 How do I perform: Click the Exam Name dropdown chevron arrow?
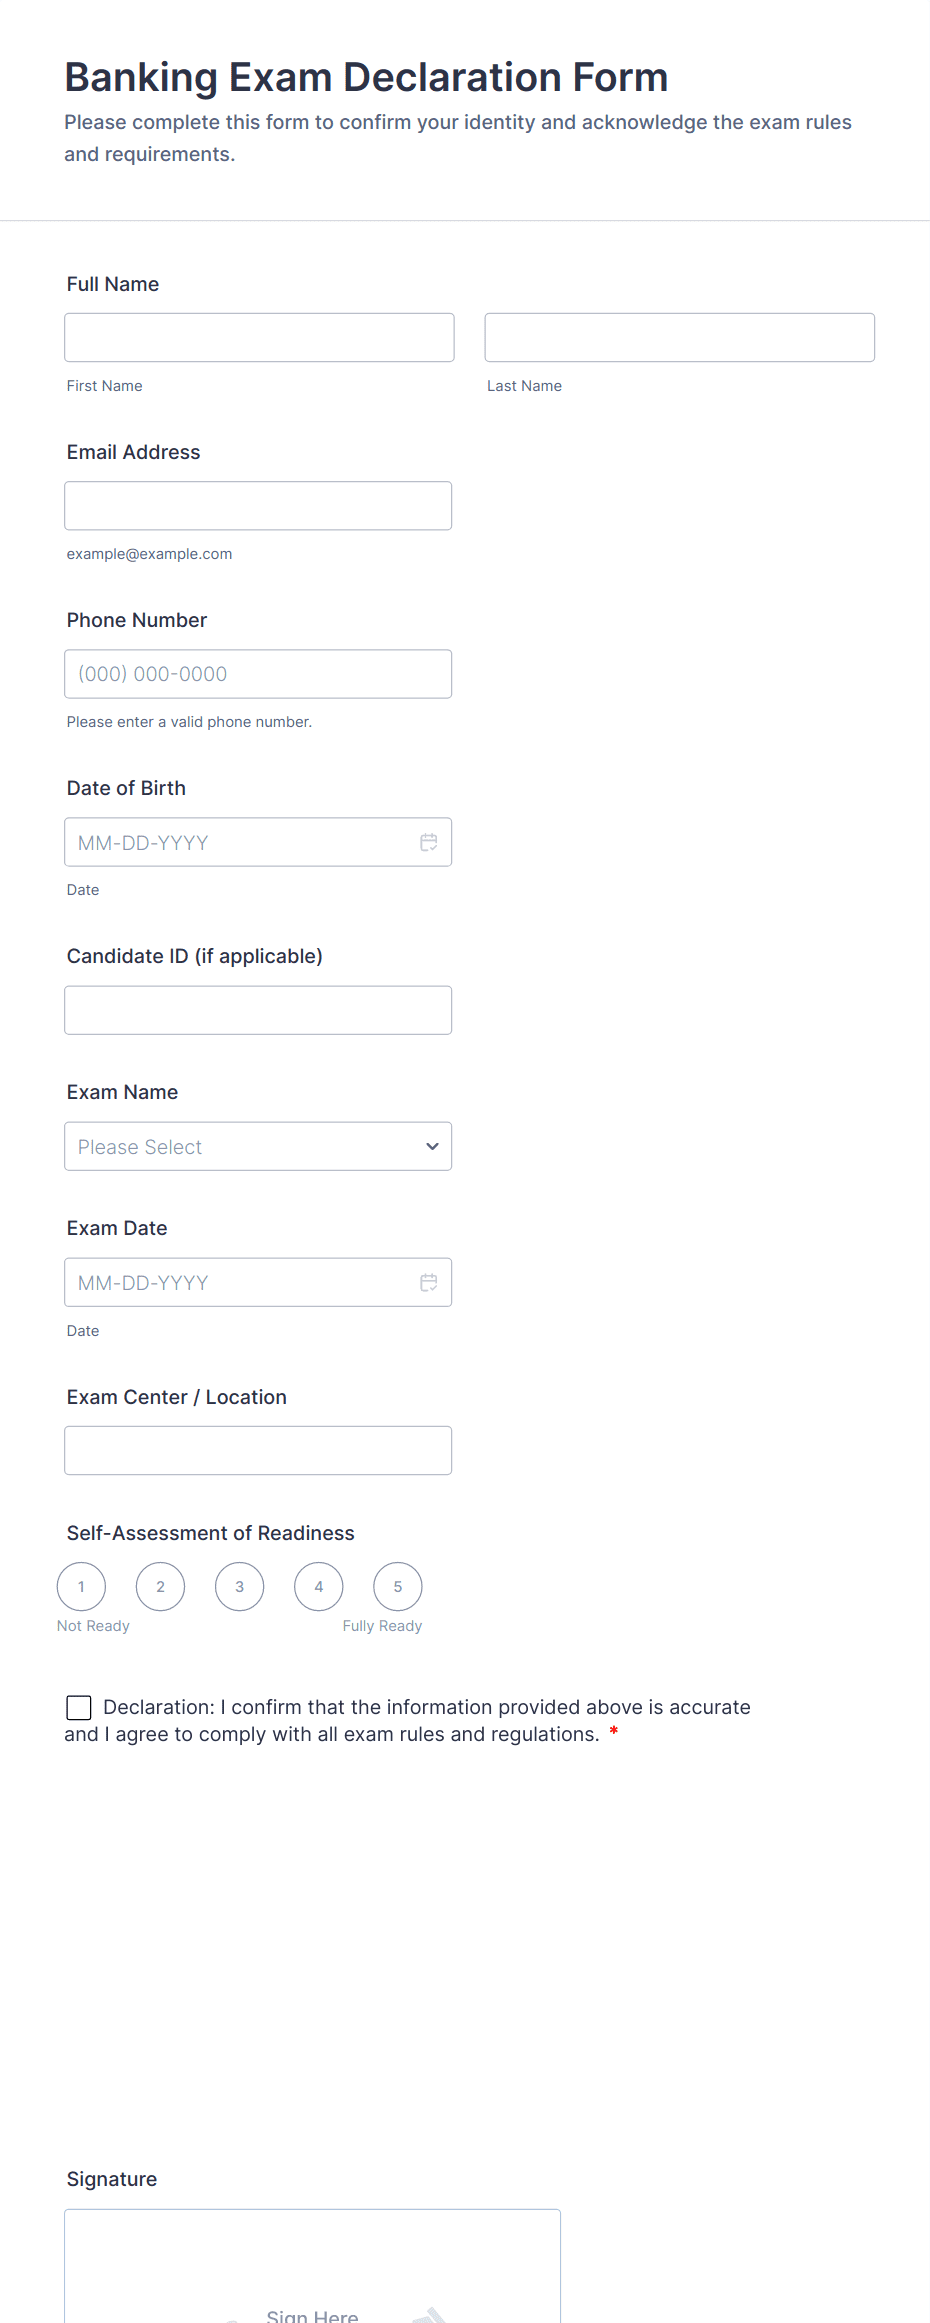coord(432,1146)
